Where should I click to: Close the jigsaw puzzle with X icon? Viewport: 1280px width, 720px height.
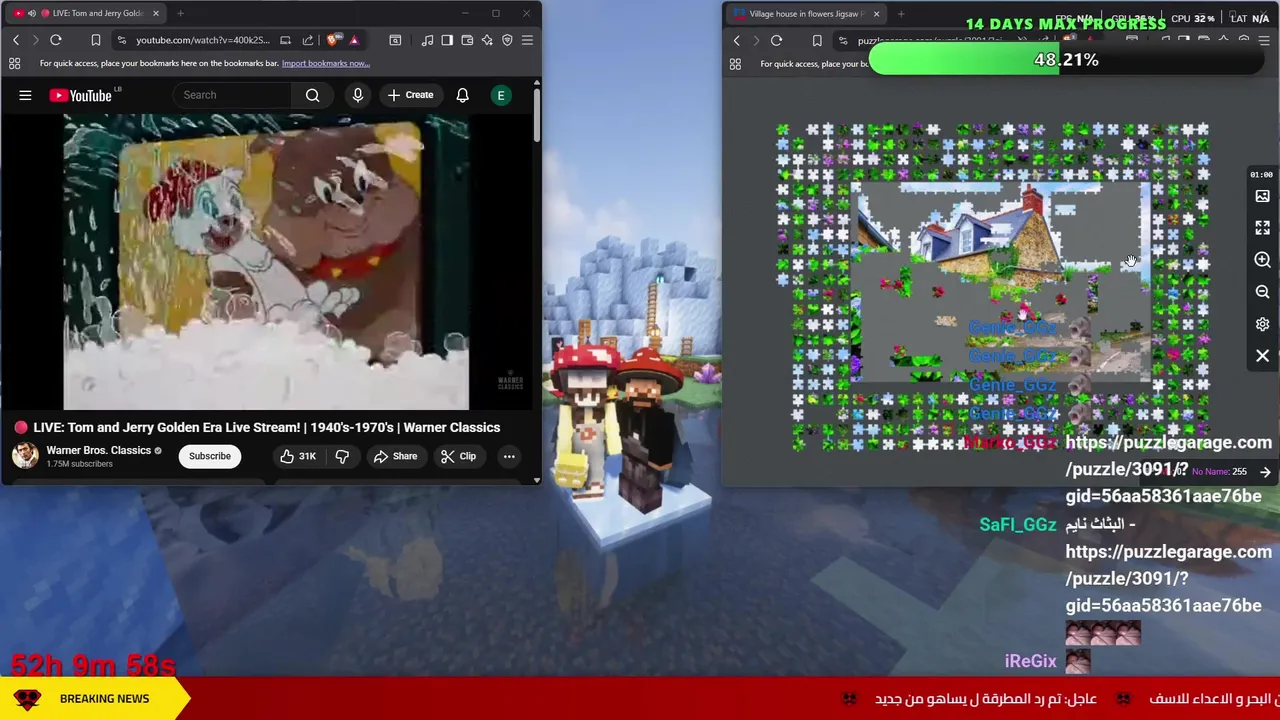pos(1263,356)
